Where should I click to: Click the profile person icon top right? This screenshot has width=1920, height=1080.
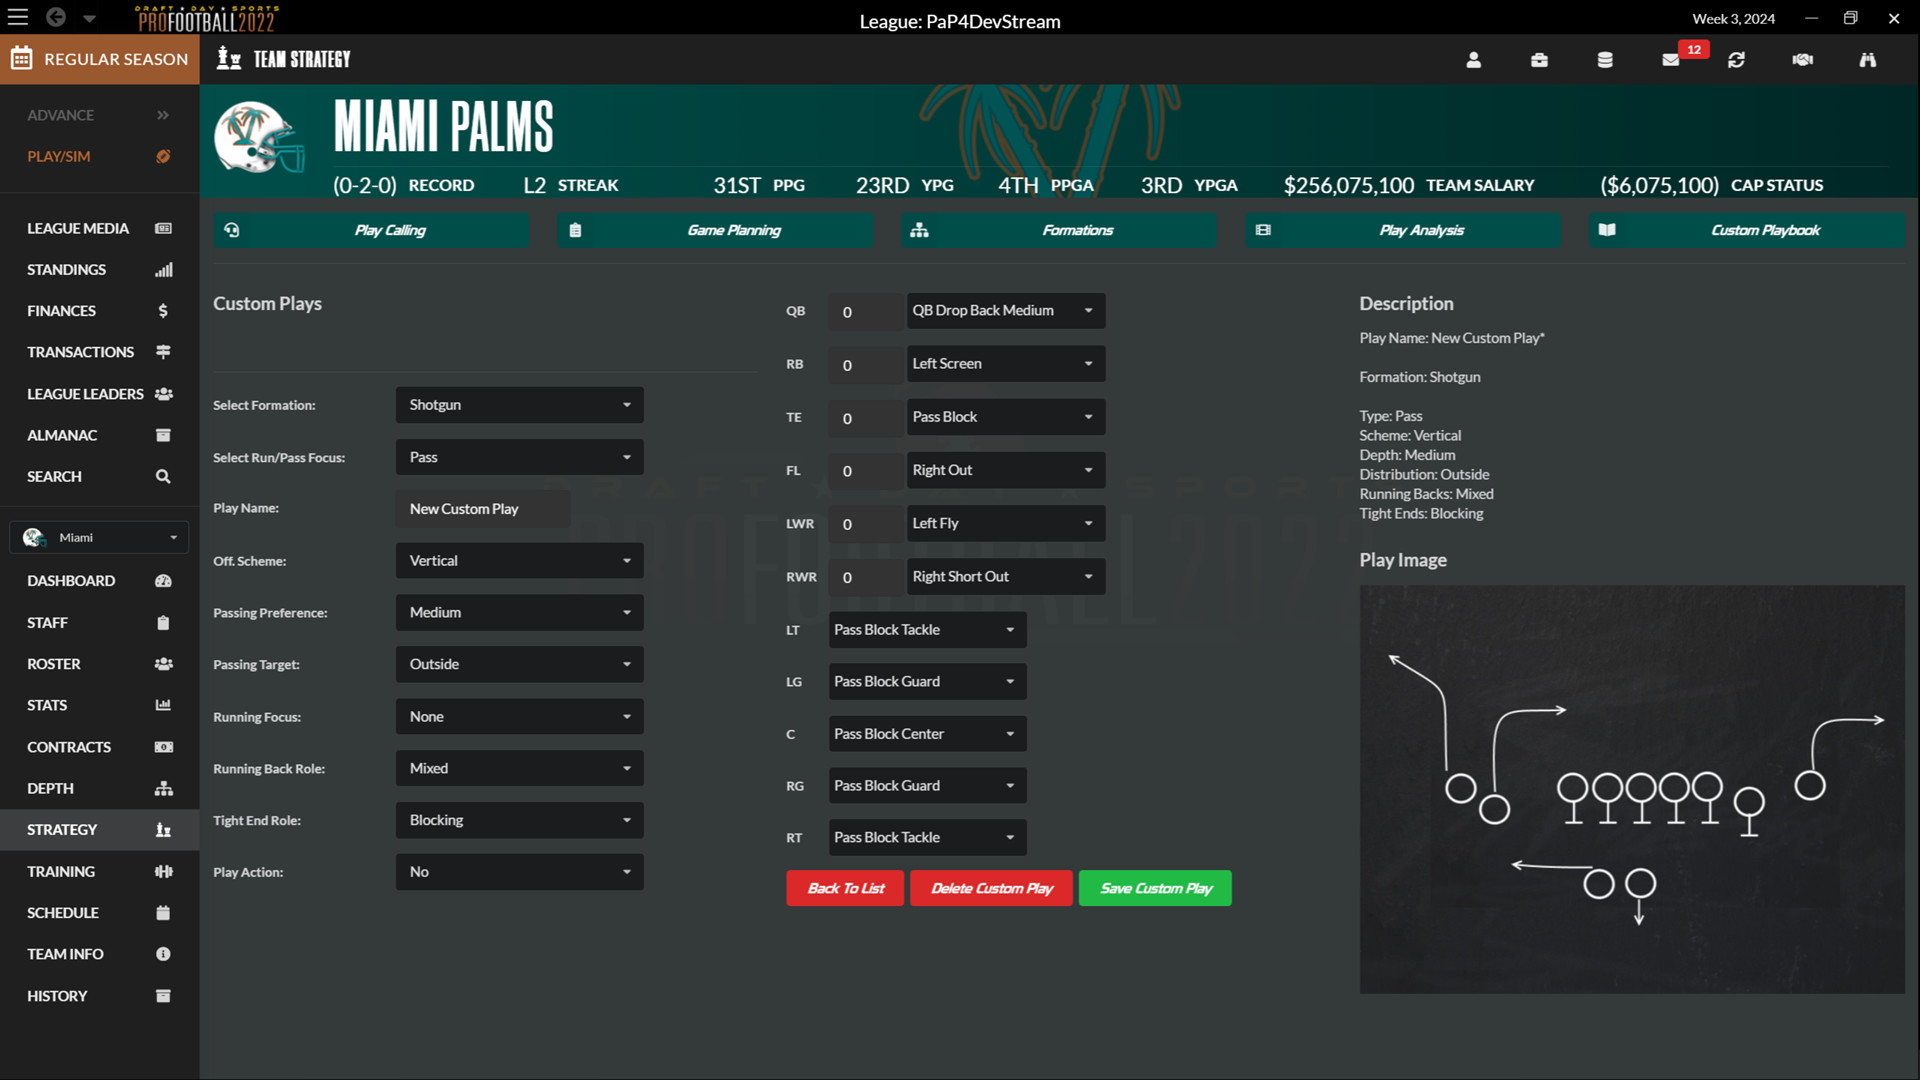click(x=1473, y=60)
